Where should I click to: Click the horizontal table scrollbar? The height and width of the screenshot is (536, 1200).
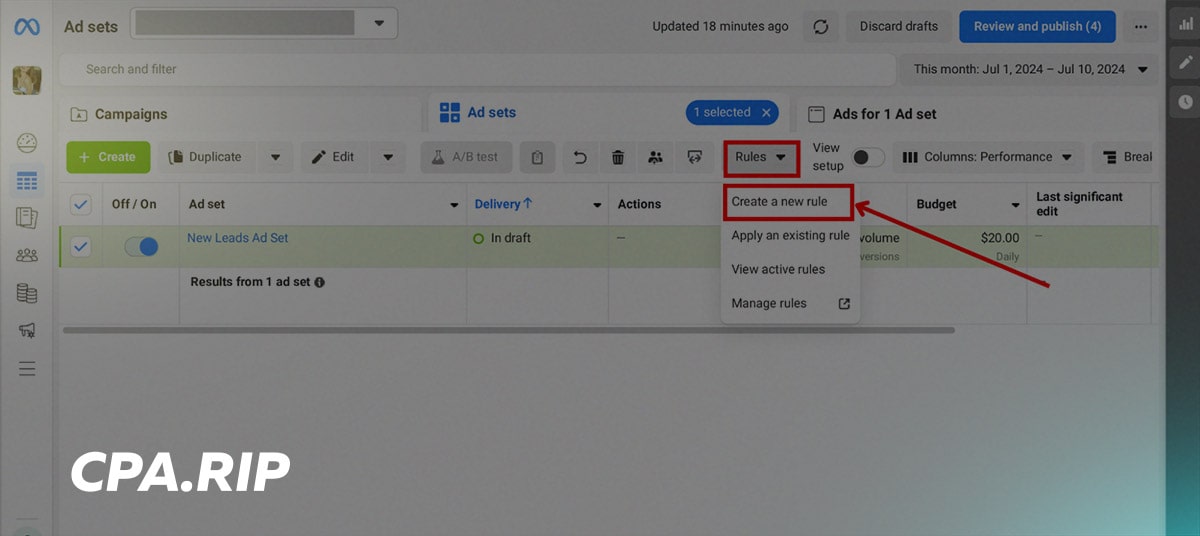[x=508, y=330]
